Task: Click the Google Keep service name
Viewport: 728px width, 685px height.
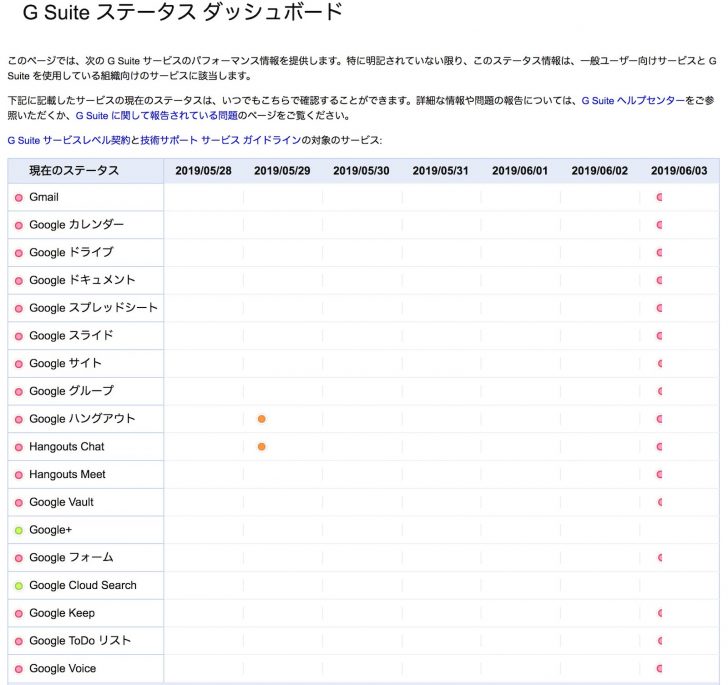Action: [62, 613]
